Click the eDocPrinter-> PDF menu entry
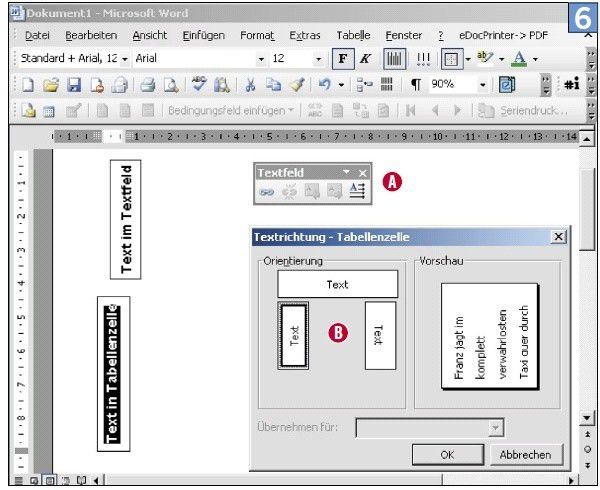This screenshot has height=490, width=600. point(503,36)
